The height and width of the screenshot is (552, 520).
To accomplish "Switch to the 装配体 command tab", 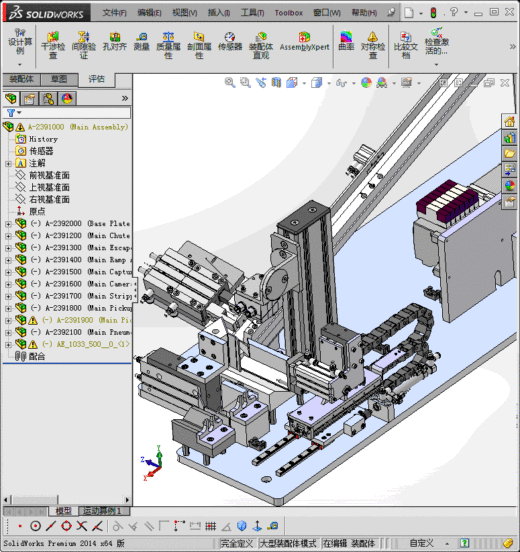I will coord(21,79).
